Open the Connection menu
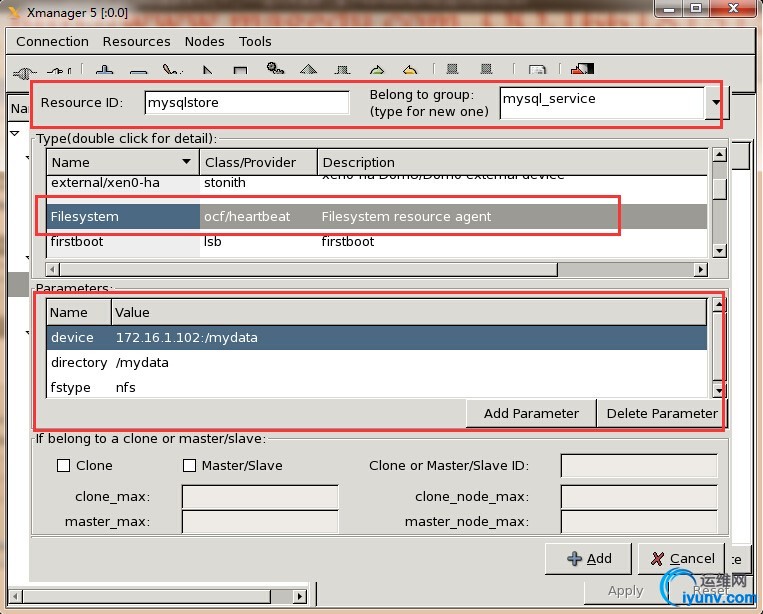This screenshot has height=614, width=763. 53,41
